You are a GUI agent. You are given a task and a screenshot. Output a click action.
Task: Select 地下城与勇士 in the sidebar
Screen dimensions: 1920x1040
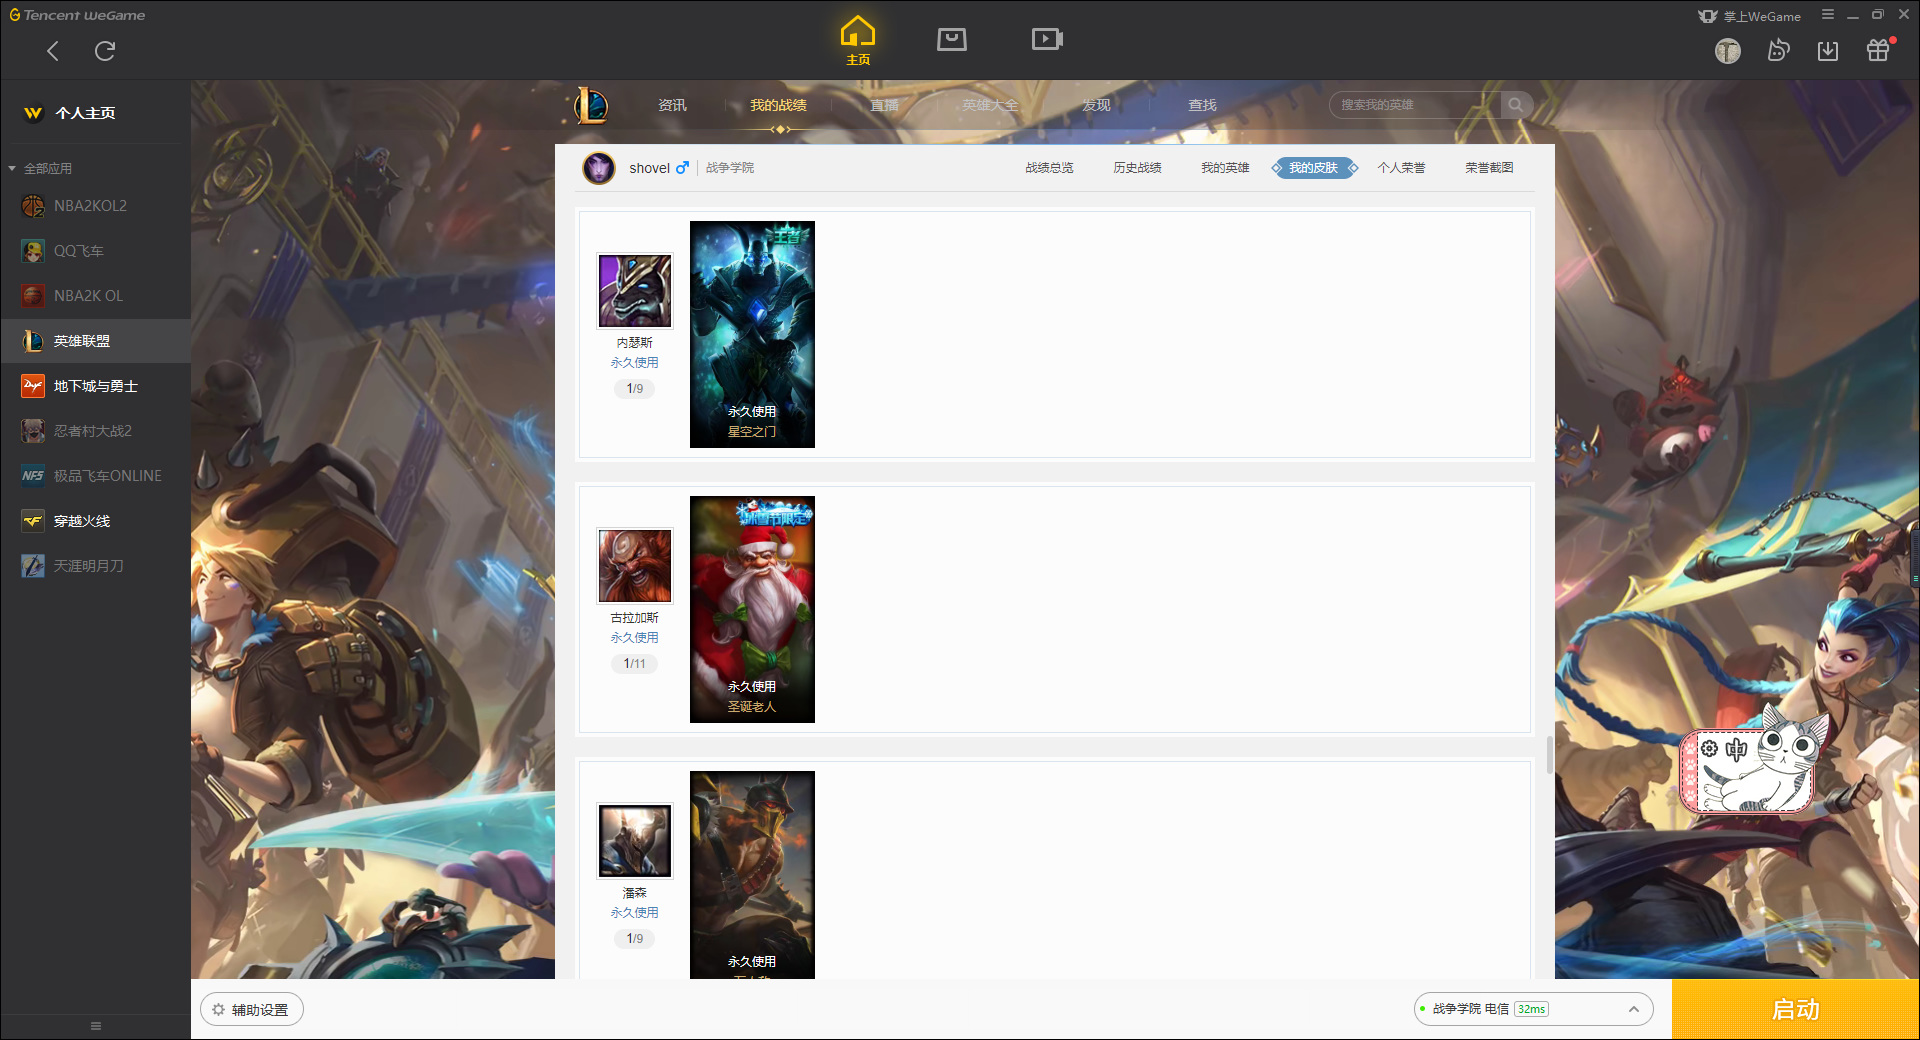(x=95, y=386)
